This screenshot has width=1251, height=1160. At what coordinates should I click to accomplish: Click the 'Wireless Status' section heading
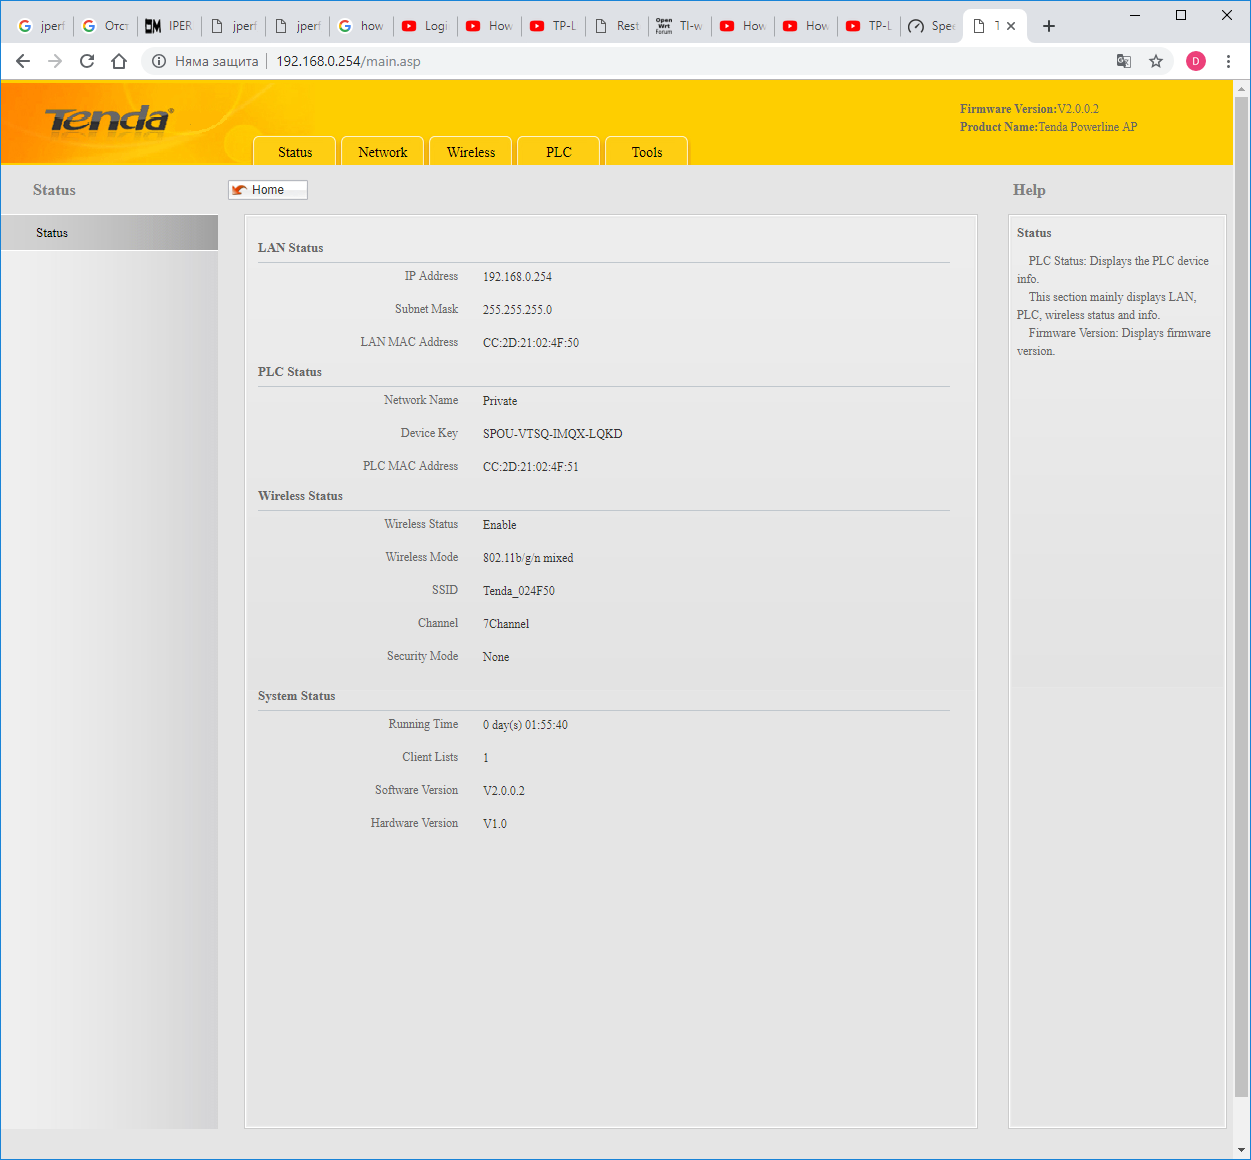point(300,496)
